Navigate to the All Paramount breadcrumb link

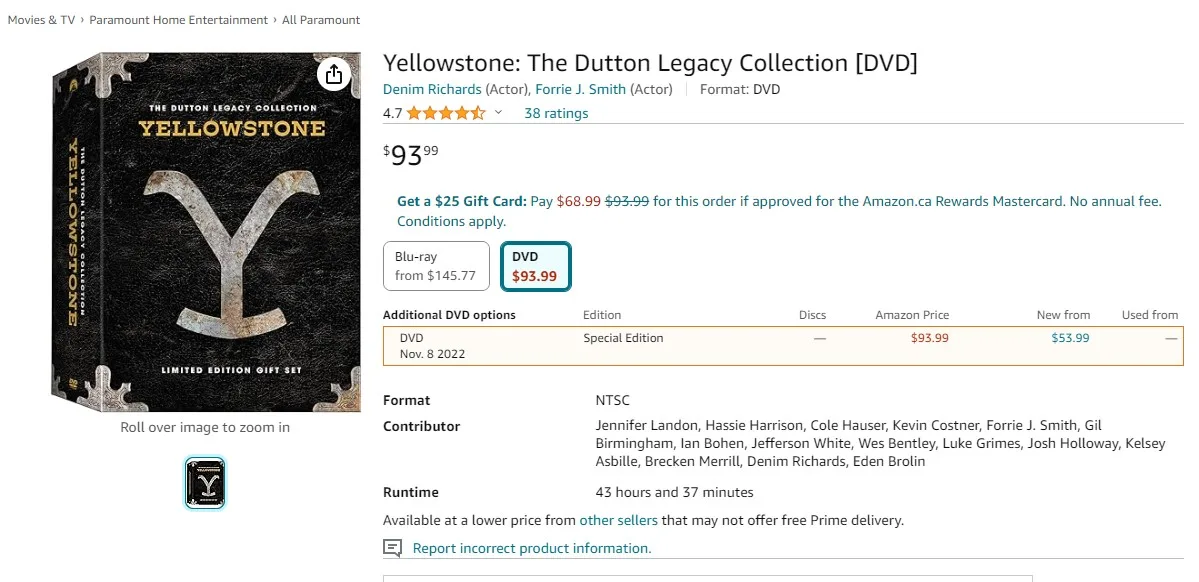point(320,19)
